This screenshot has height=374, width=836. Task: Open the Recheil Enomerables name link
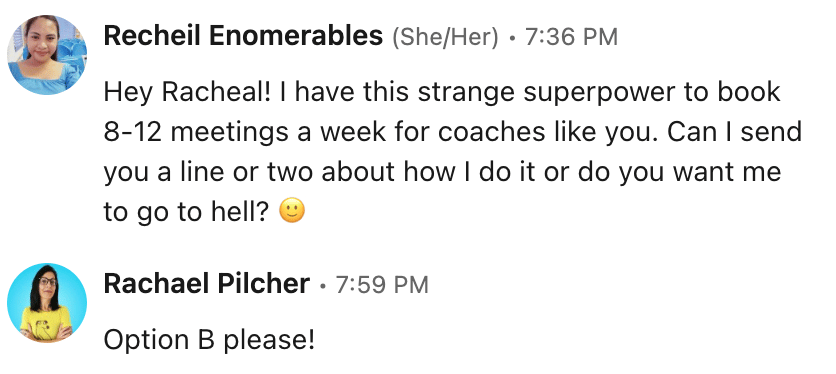(x=243, y=37)
